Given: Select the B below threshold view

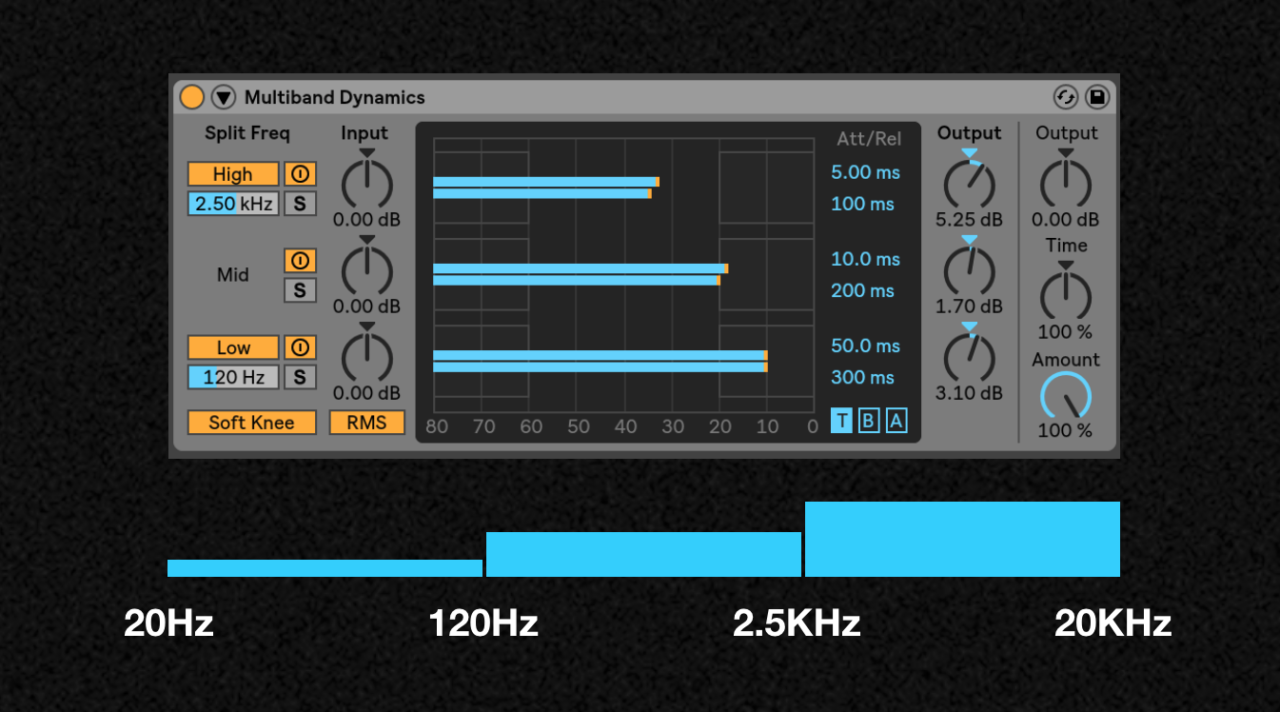Looking at the screenshot, I should coord(868,420).
